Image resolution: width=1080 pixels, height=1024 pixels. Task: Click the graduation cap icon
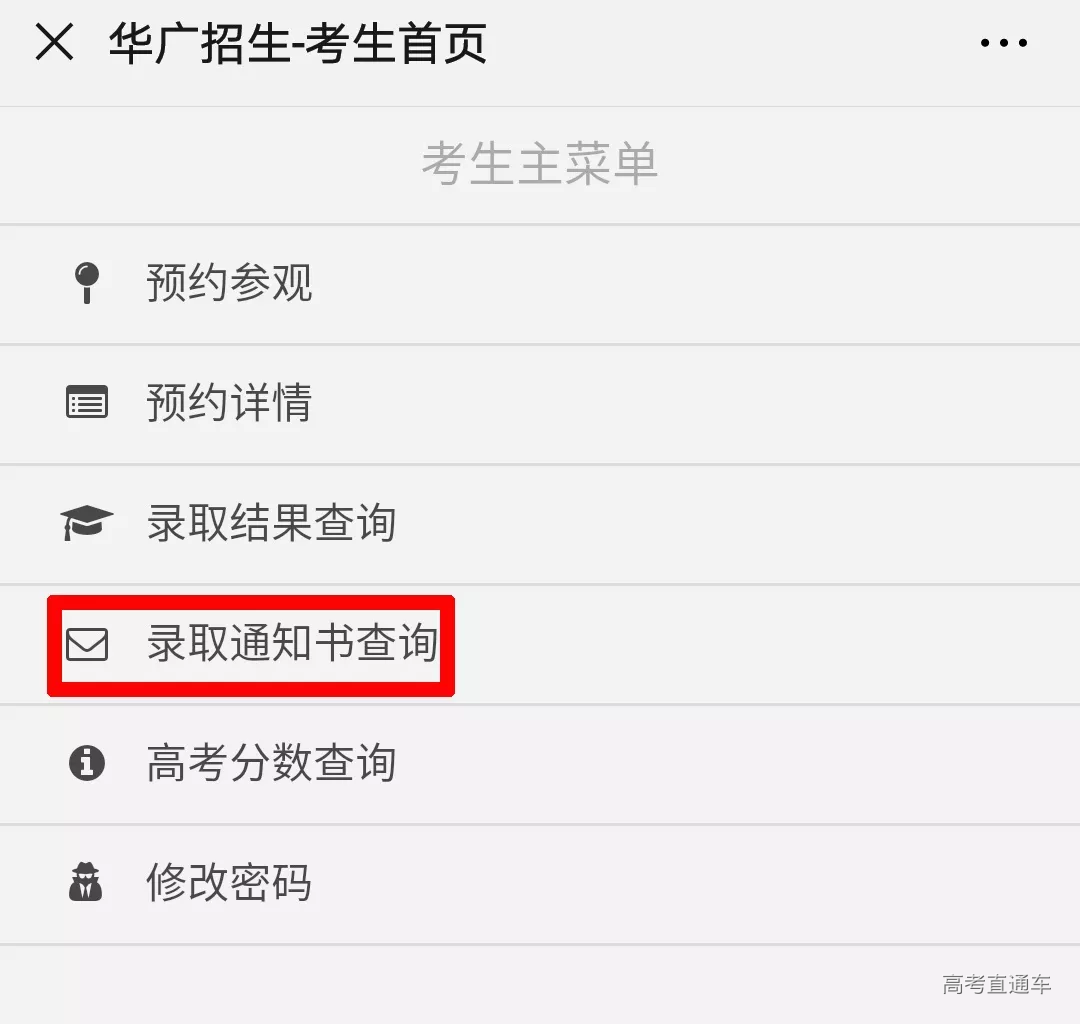[87, 522]
